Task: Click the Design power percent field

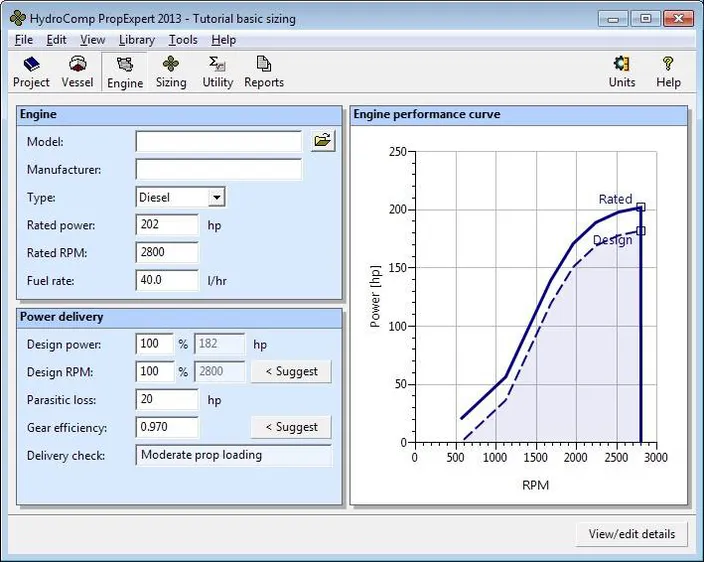Action: pos(154,344)
